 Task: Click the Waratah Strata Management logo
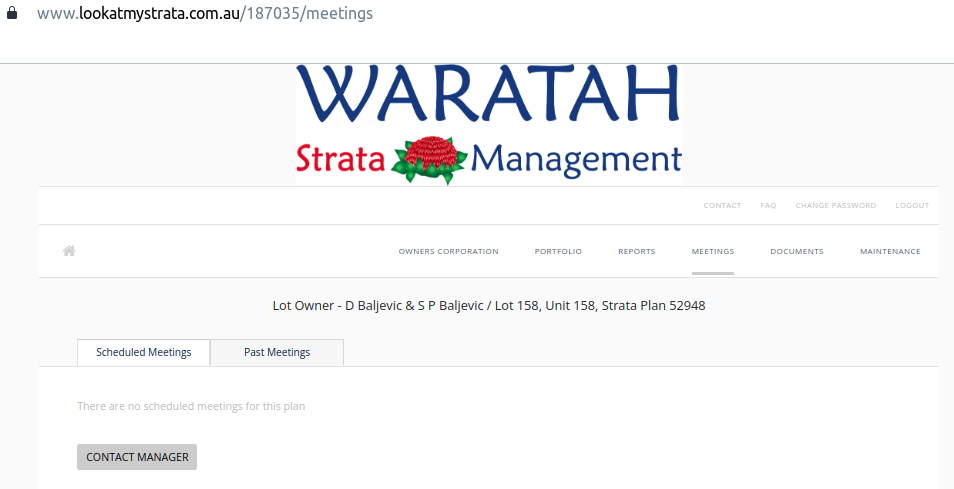coord(489,124)
